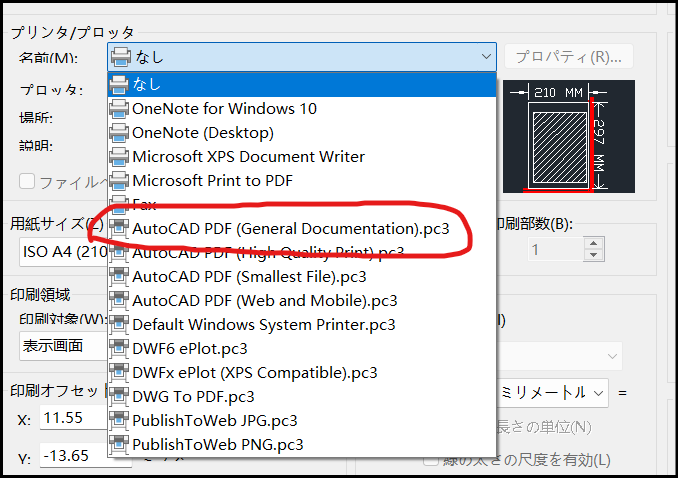Choose OneNote (Desktop) printer

tap(302, 133)
